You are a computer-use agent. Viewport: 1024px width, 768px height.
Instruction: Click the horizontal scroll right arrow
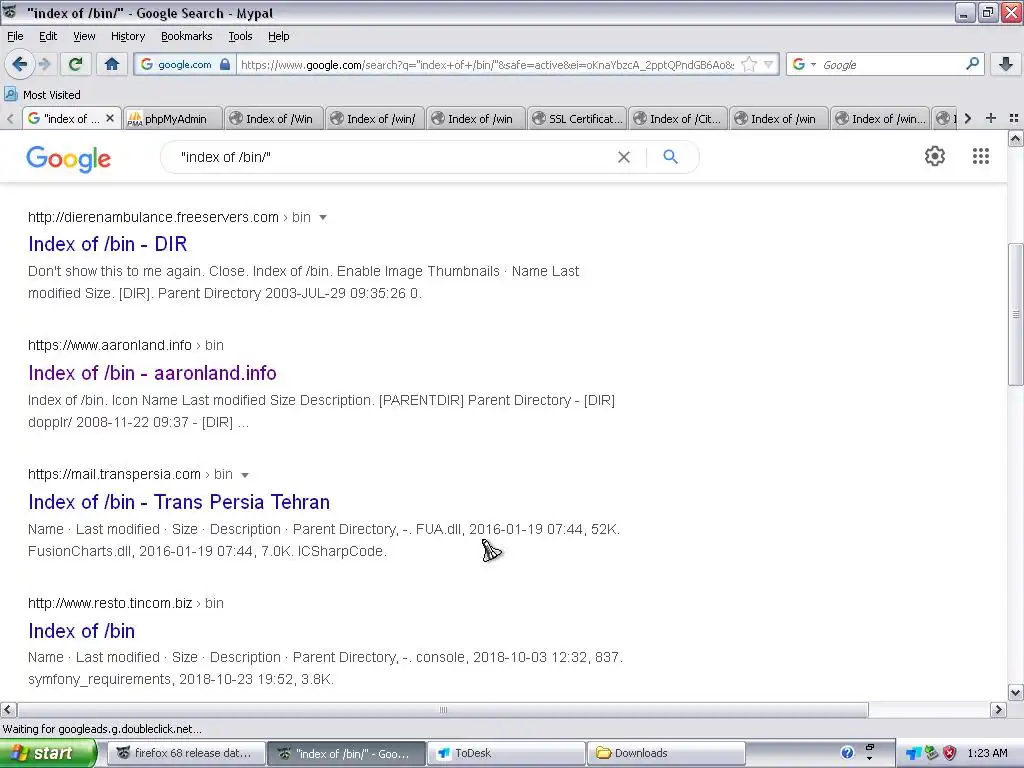point(998,710)
